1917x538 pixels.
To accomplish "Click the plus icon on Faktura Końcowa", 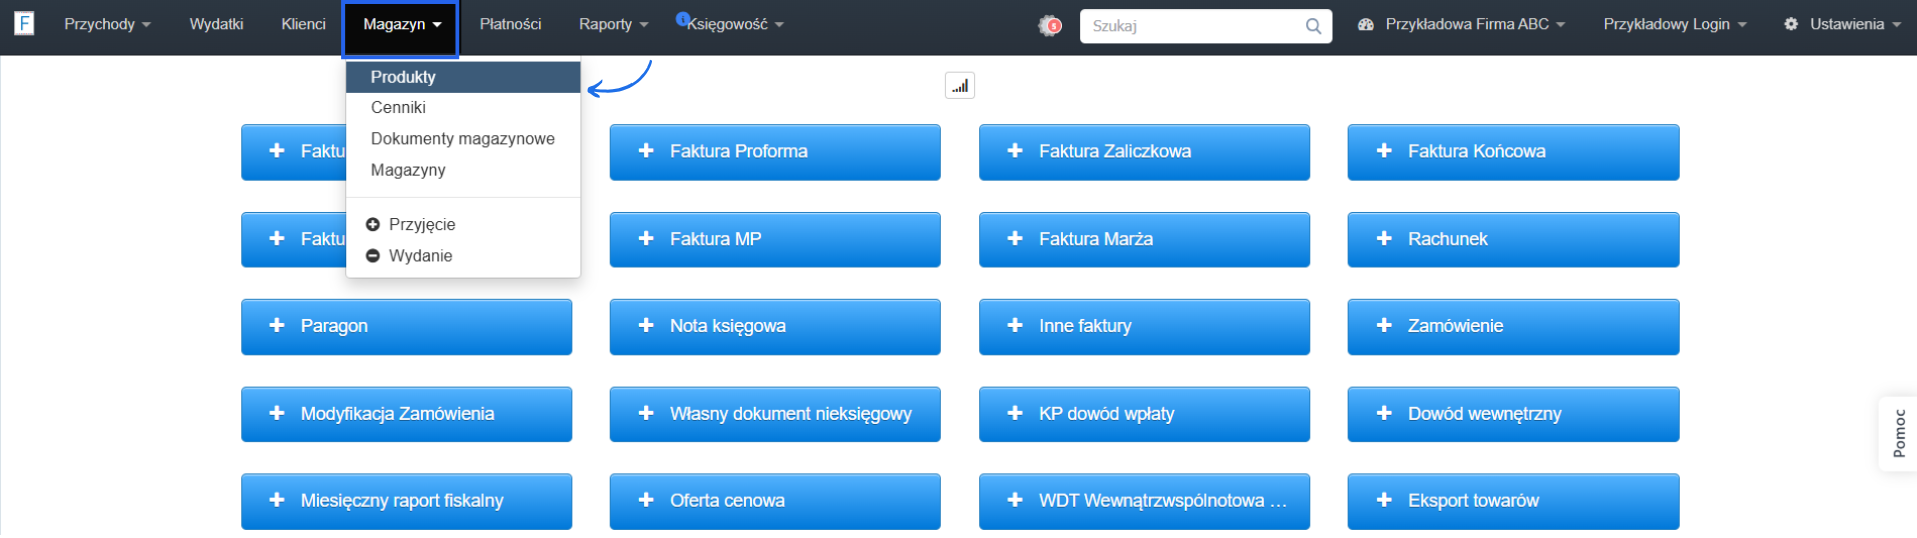I will click(x=1384, y=151).
